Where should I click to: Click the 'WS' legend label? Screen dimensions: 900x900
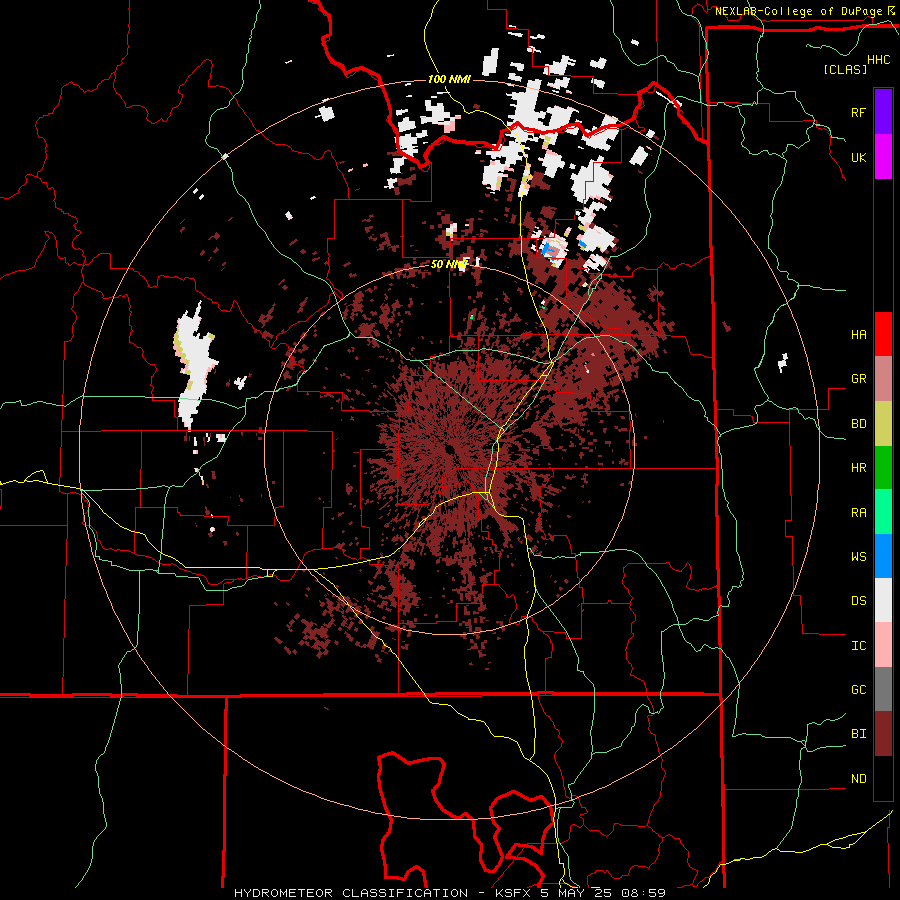tap(858, 557)
